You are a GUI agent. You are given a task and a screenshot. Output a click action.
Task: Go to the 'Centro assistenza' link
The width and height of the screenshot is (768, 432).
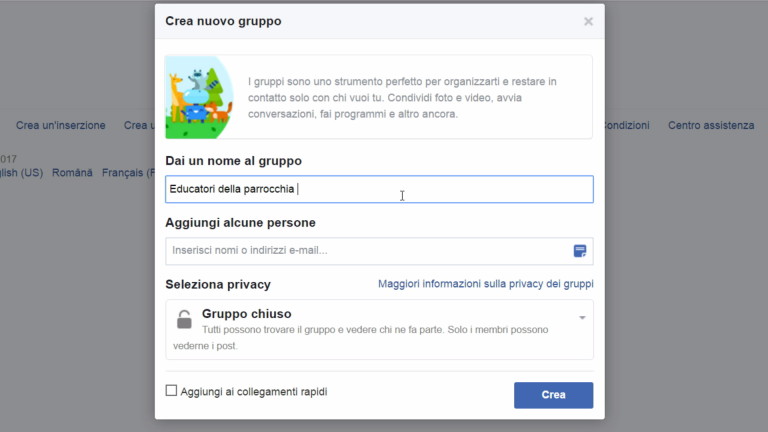711,125
